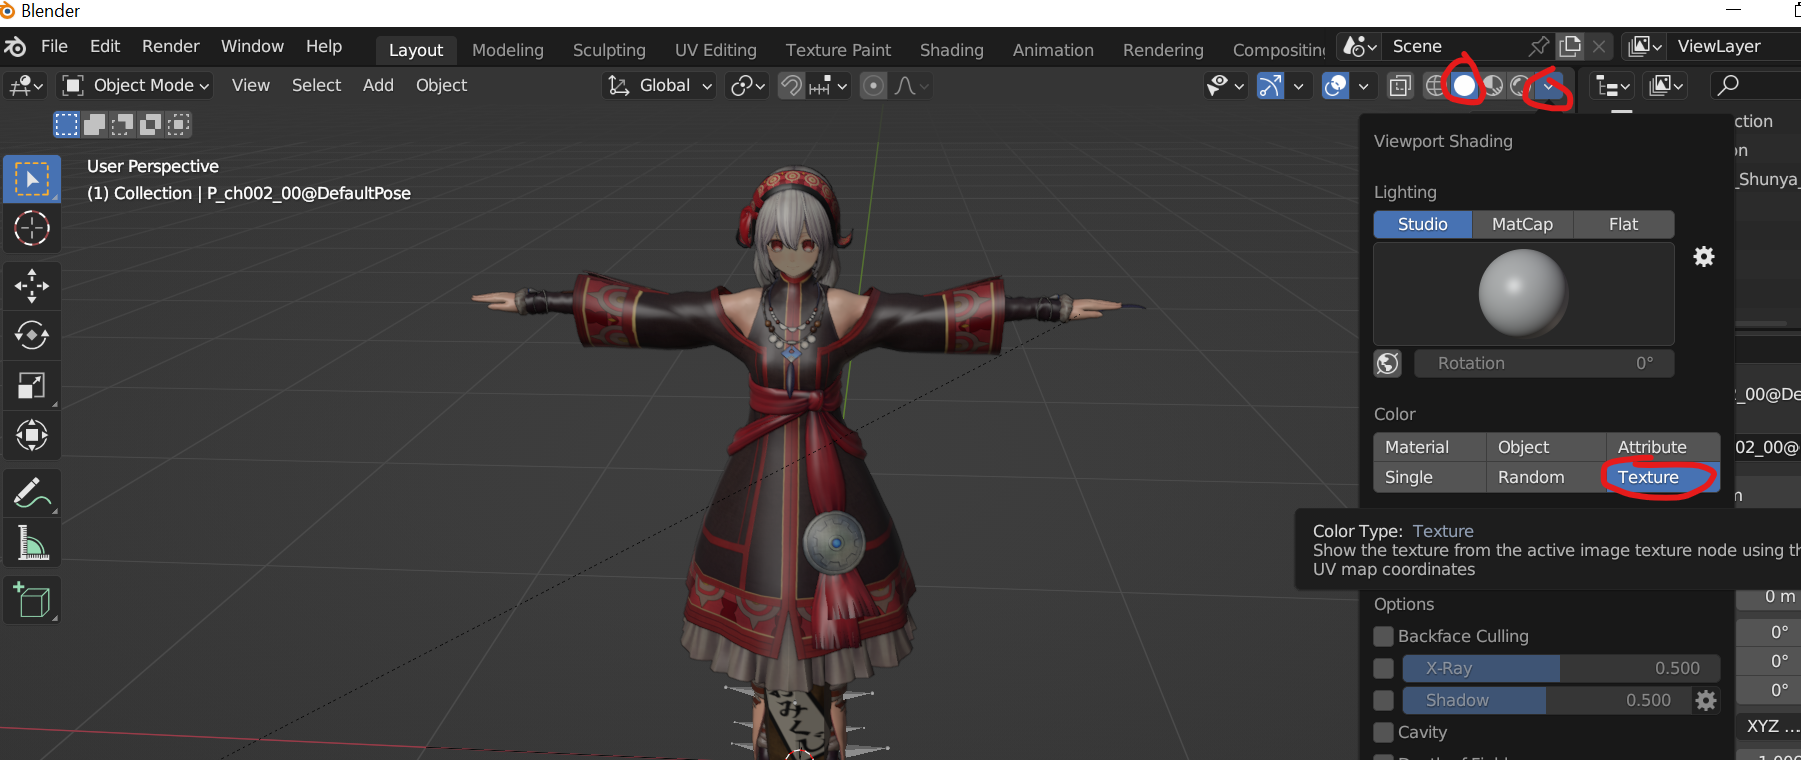Select Flat lighting
This screenshot has height=760, width=1801.
tap(1624, 225)
